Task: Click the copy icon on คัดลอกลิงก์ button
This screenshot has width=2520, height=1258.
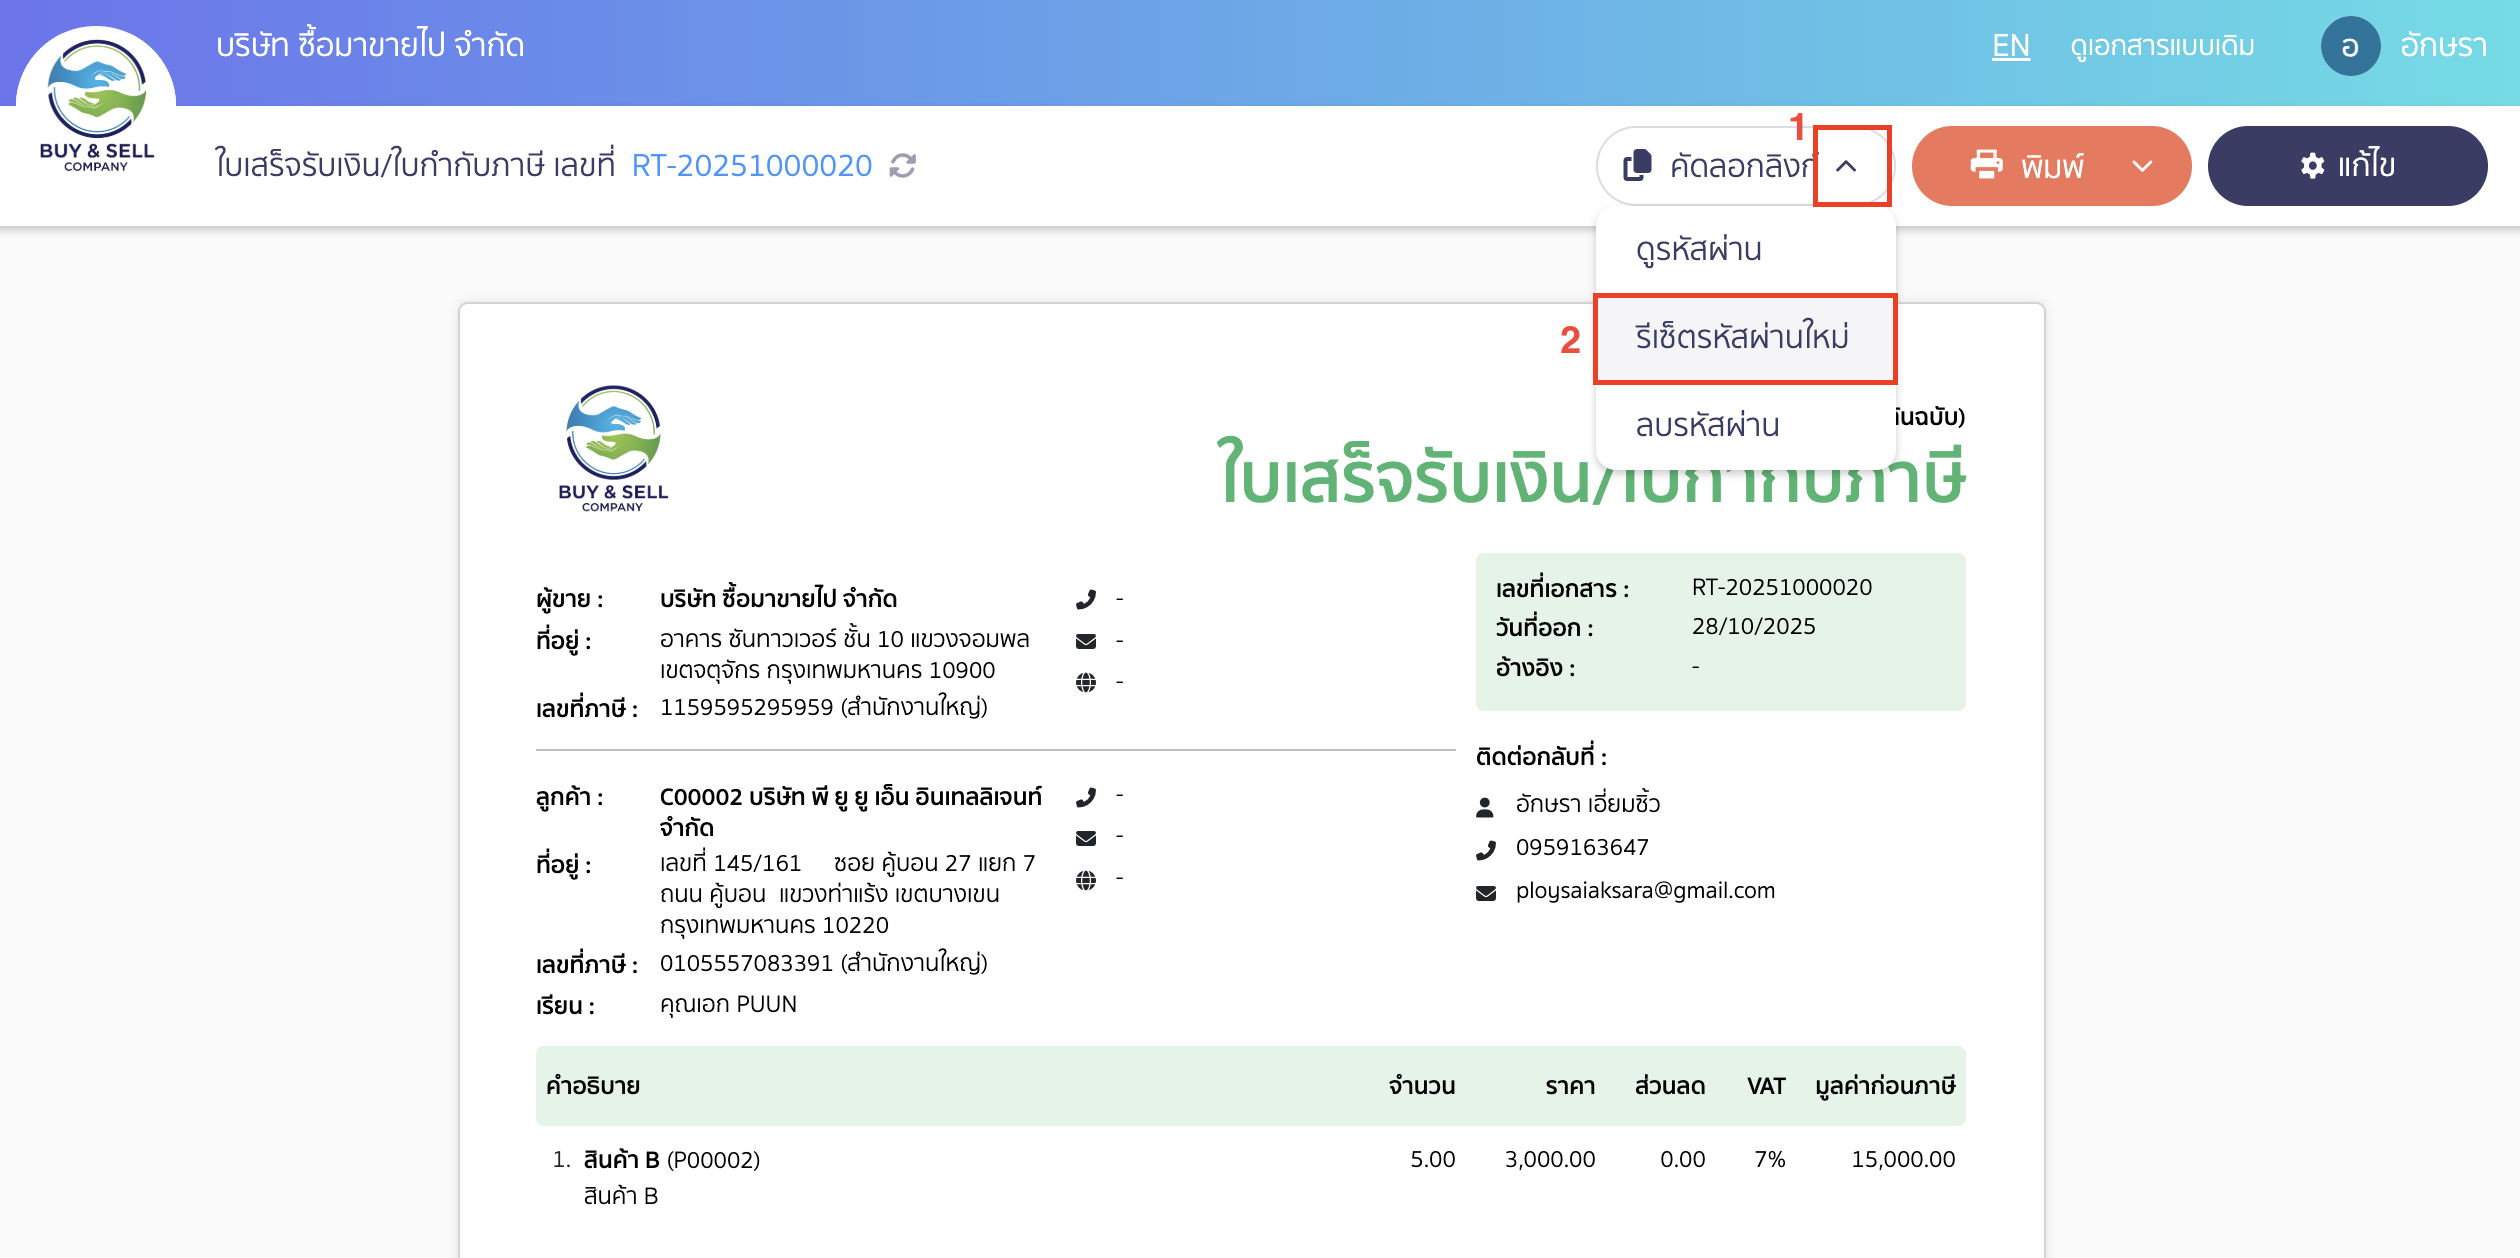Action: point(1637,165)
